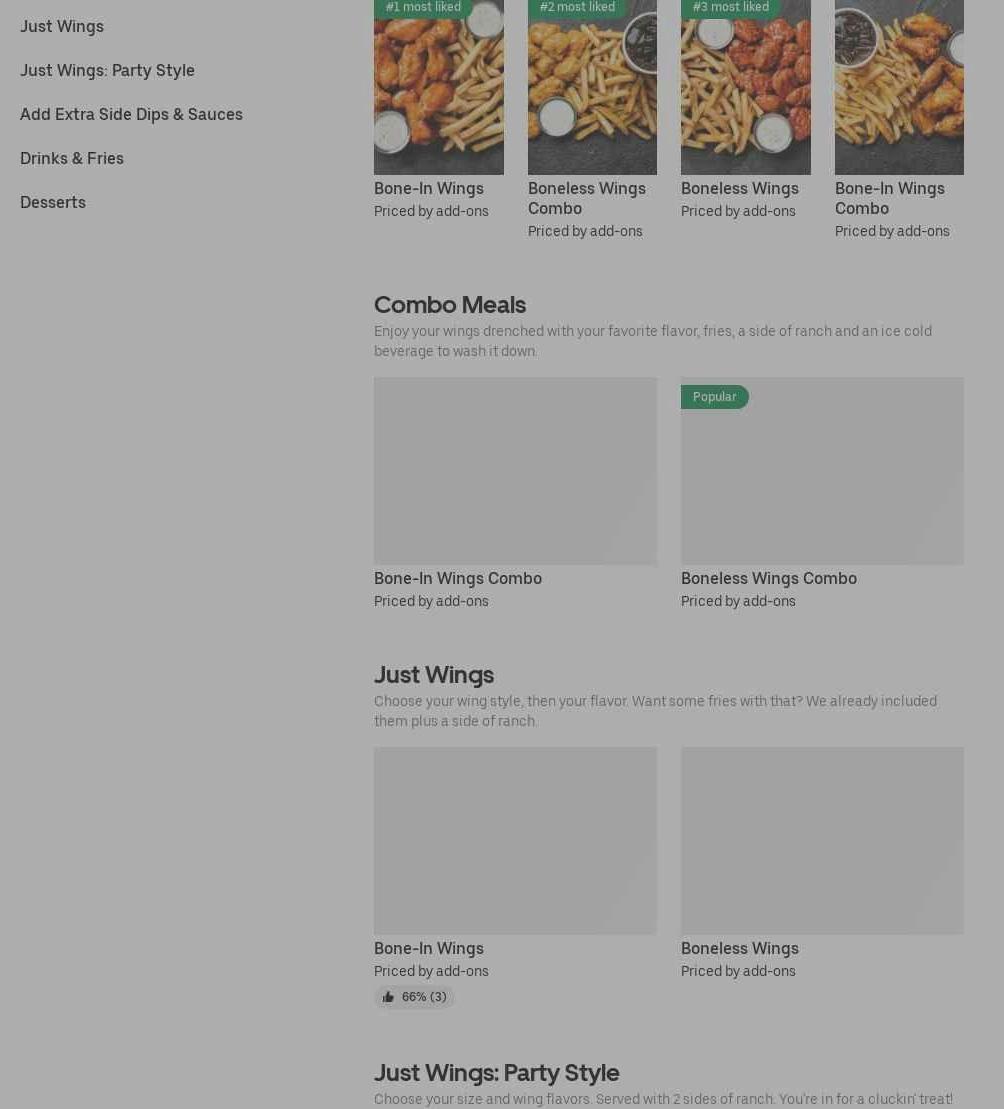Click the thumbs-up 66% rating icon
1004x1109 pixels.
pyautogui.click(x=388, y=997)
